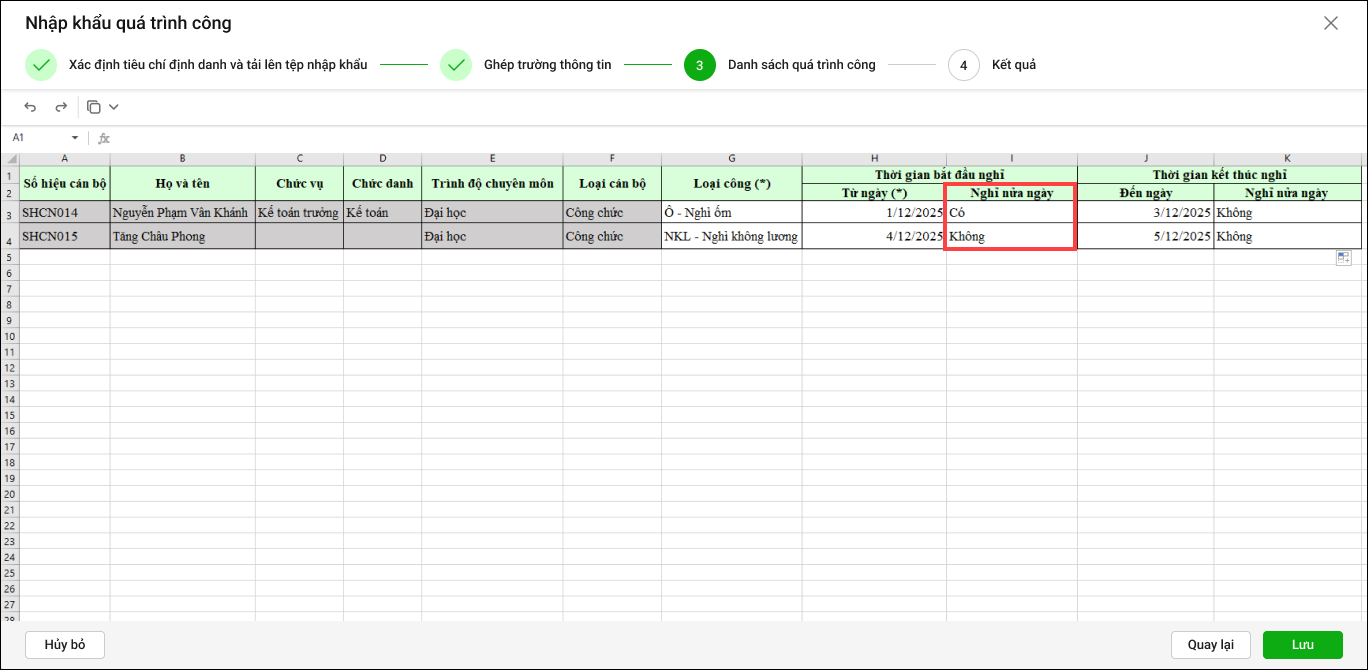
Task: Select step 3 Danh sách quá trình công
Action: [x=700, y=65]
